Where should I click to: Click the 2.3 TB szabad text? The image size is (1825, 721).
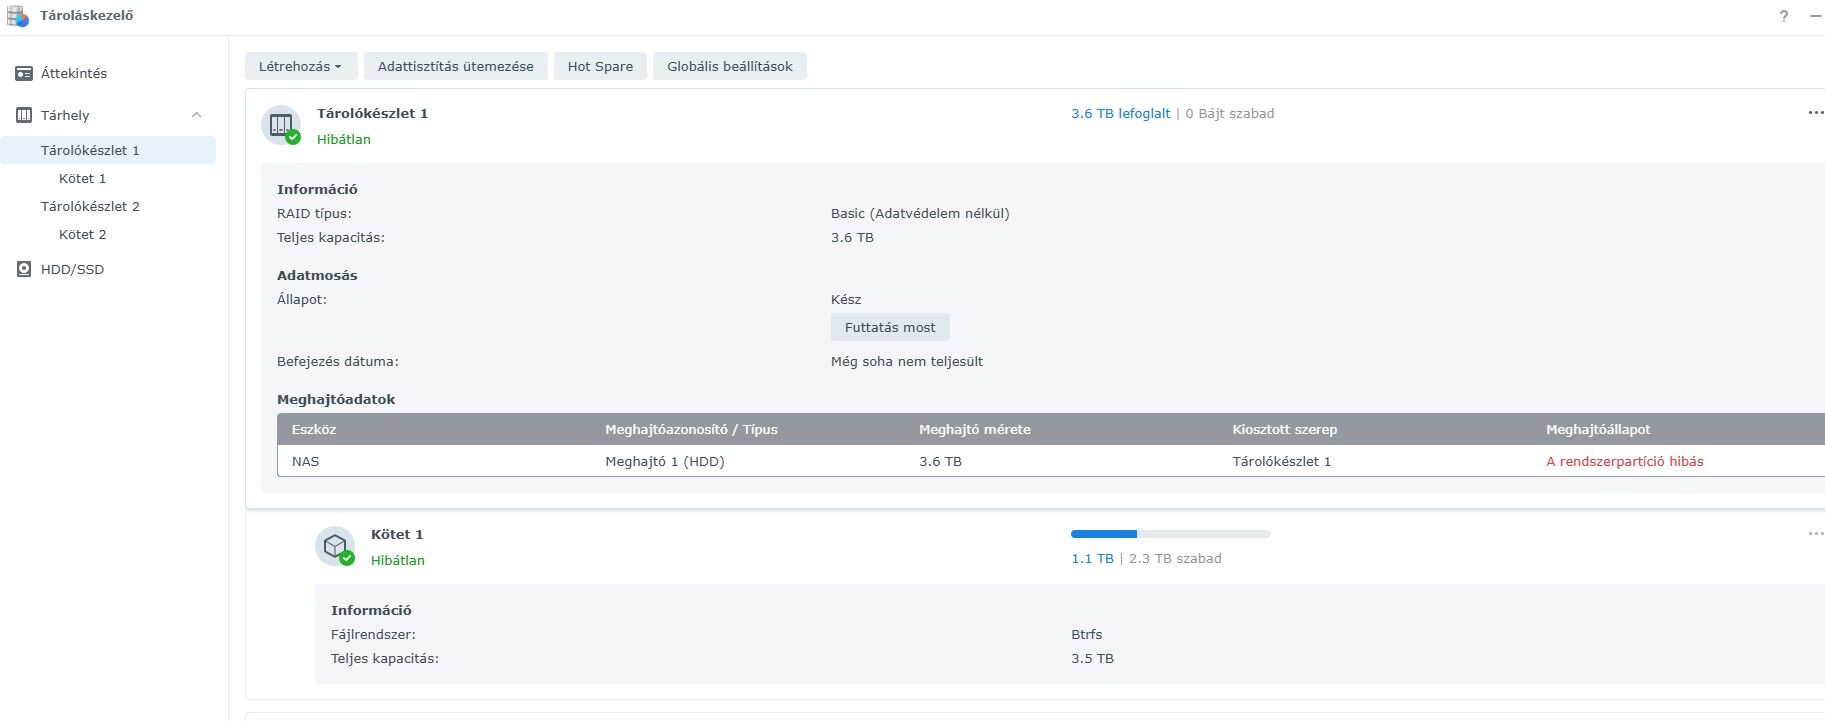pos(1175,559)
